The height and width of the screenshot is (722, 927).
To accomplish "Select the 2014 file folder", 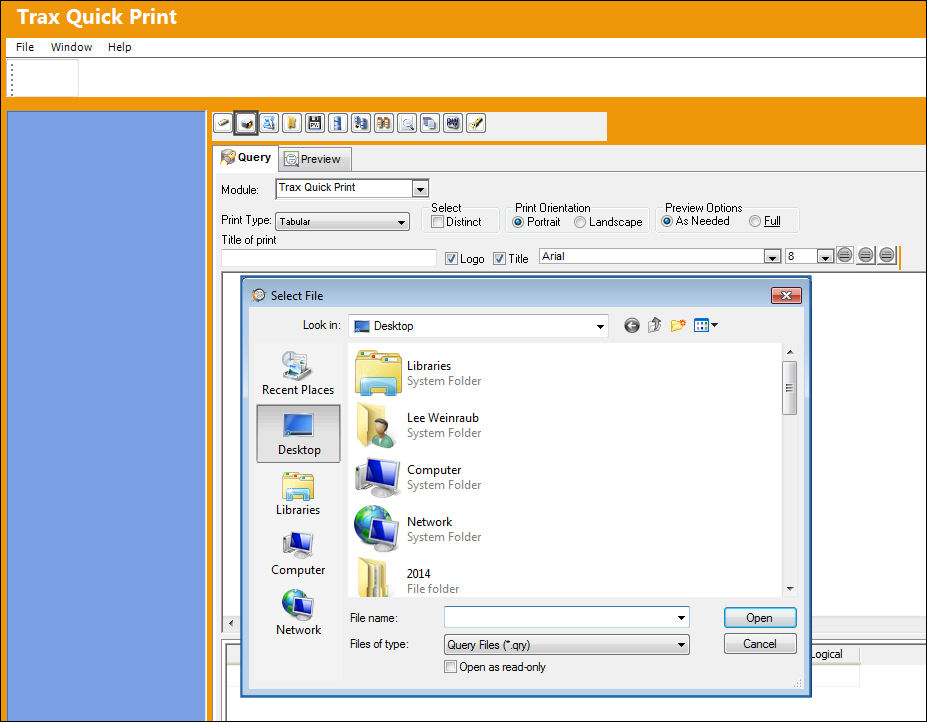I will [x=408, y=579].
